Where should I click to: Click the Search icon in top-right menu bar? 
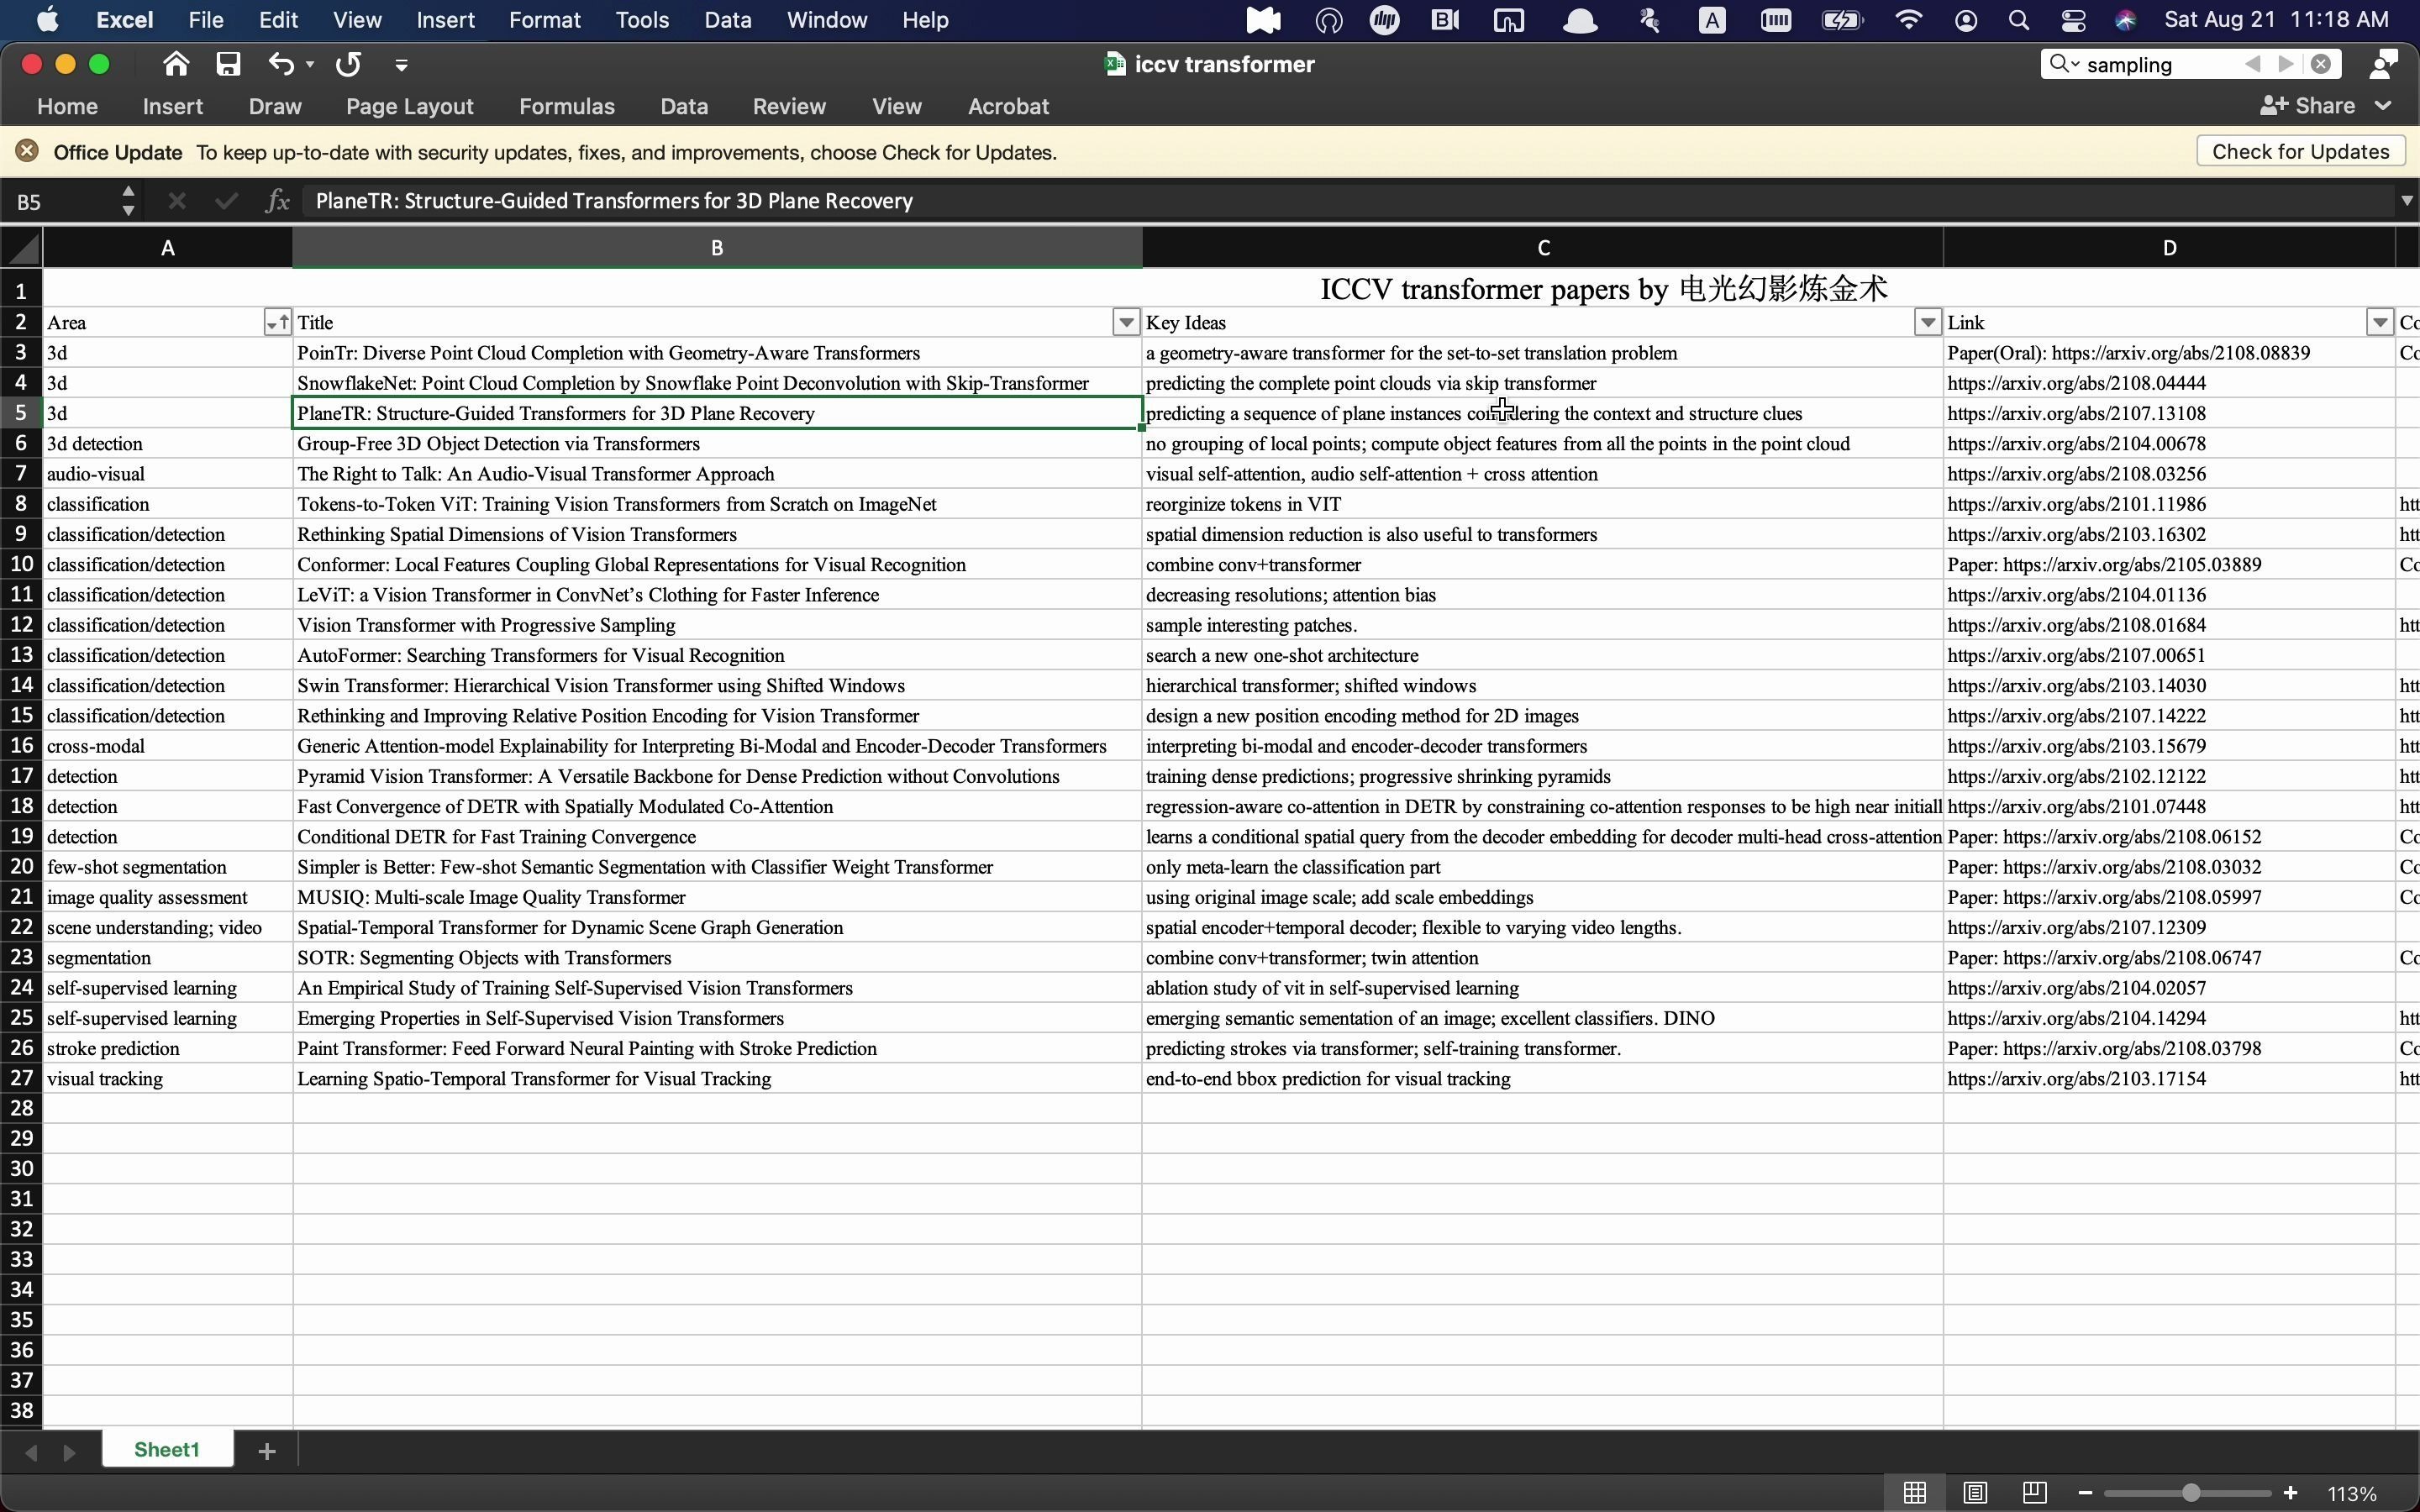tap(2021, 19)
